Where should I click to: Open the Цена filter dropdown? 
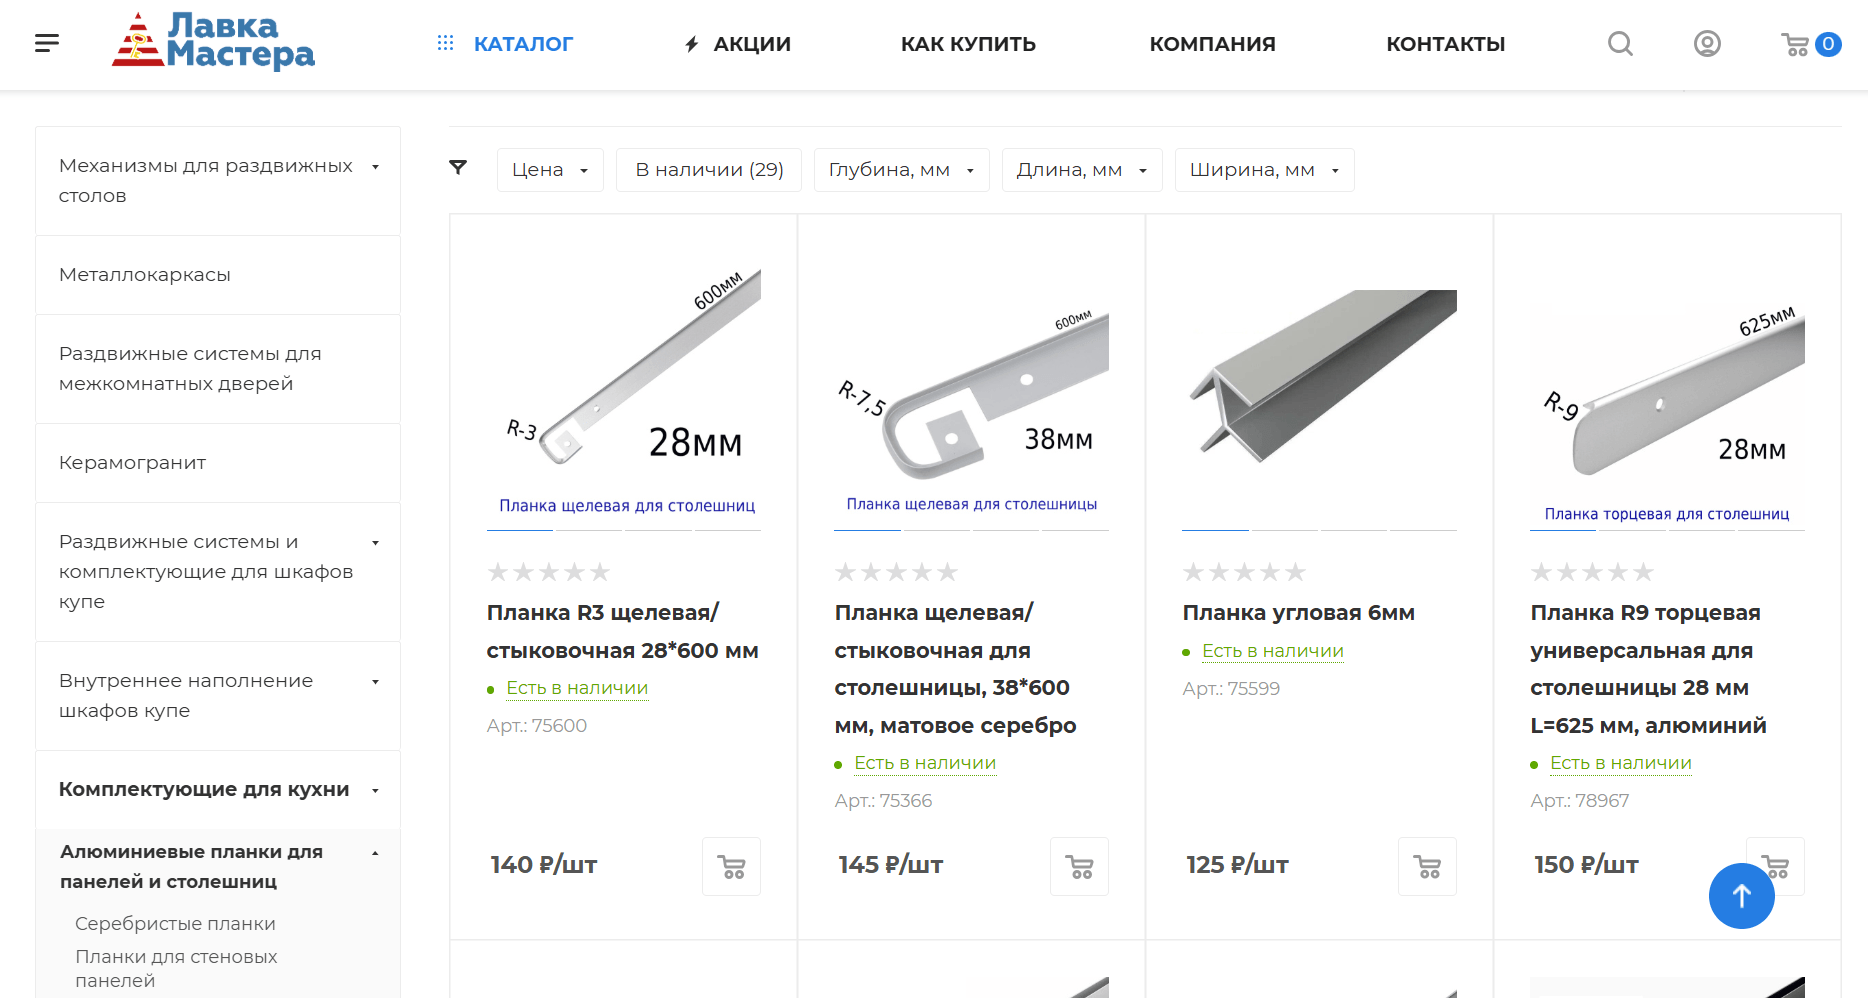point(550,170)
